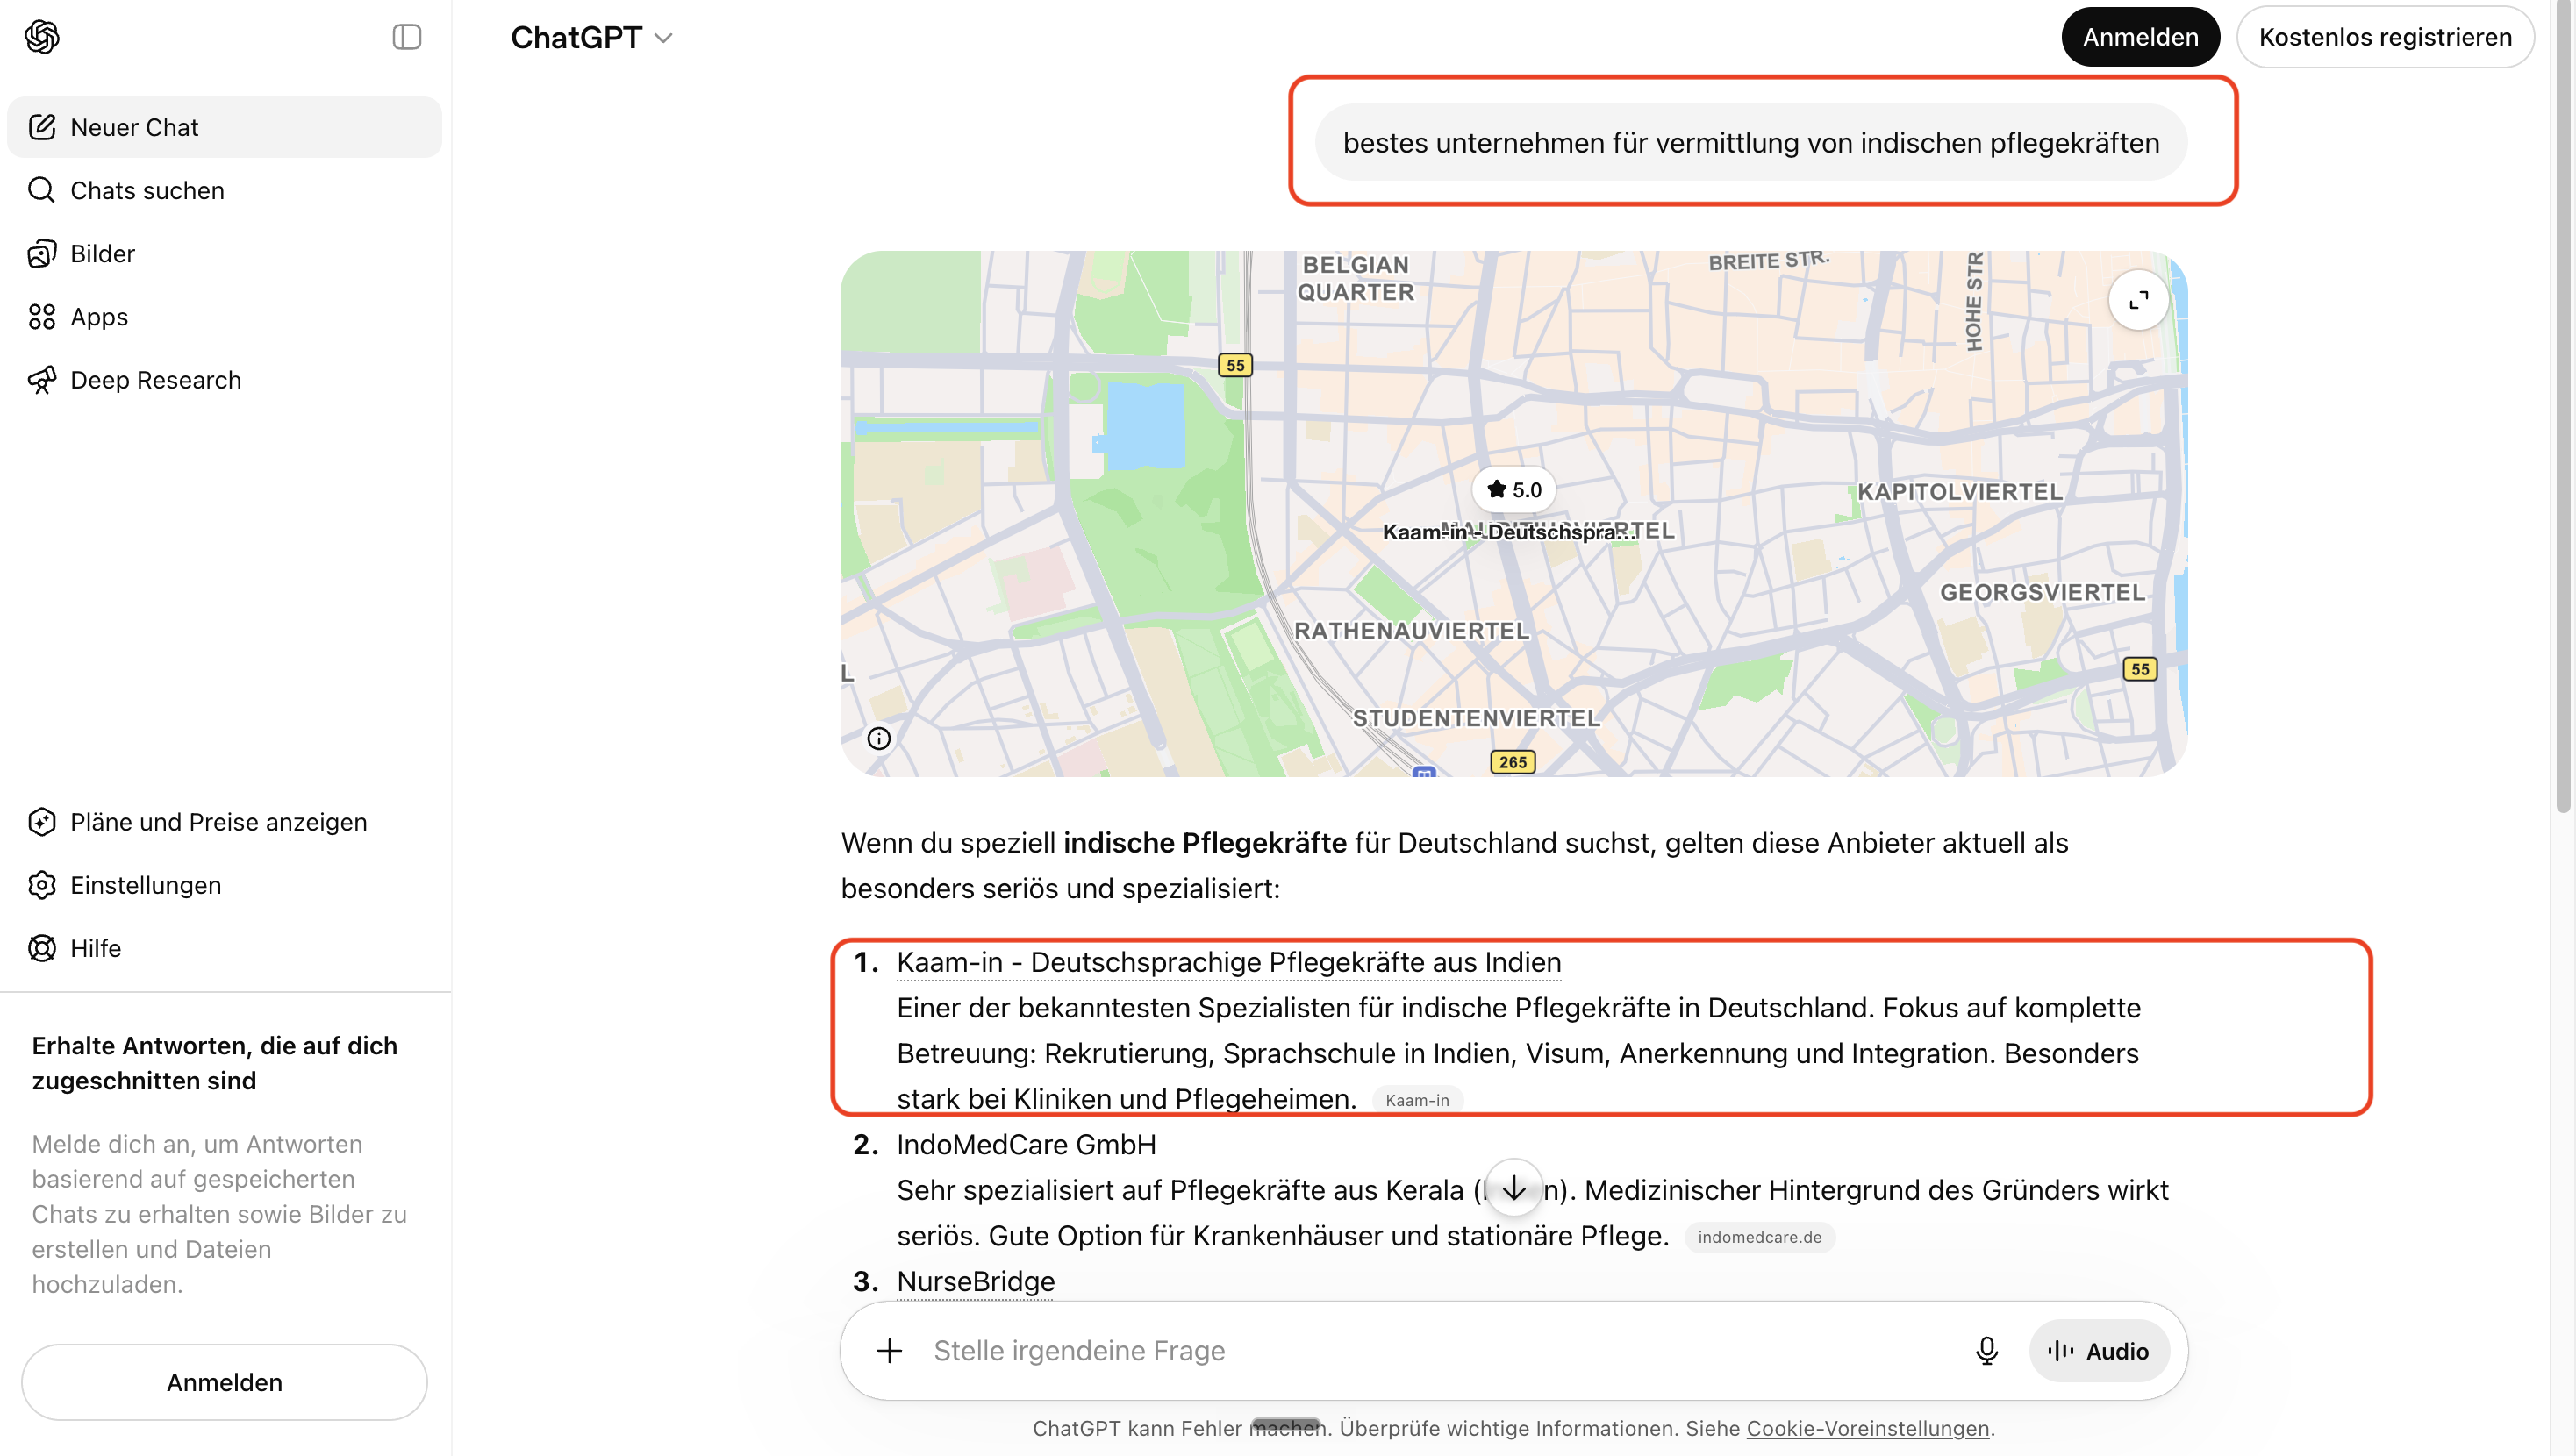2576x1456 pixels.
Task: Click the ChatGPT logo icon in sidebar
Action: (42, 37)
